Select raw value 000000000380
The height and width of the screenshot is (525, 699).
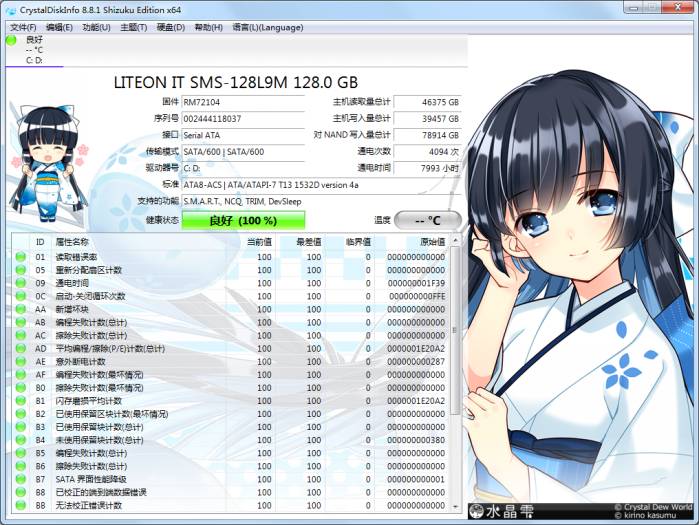[416, 440]
